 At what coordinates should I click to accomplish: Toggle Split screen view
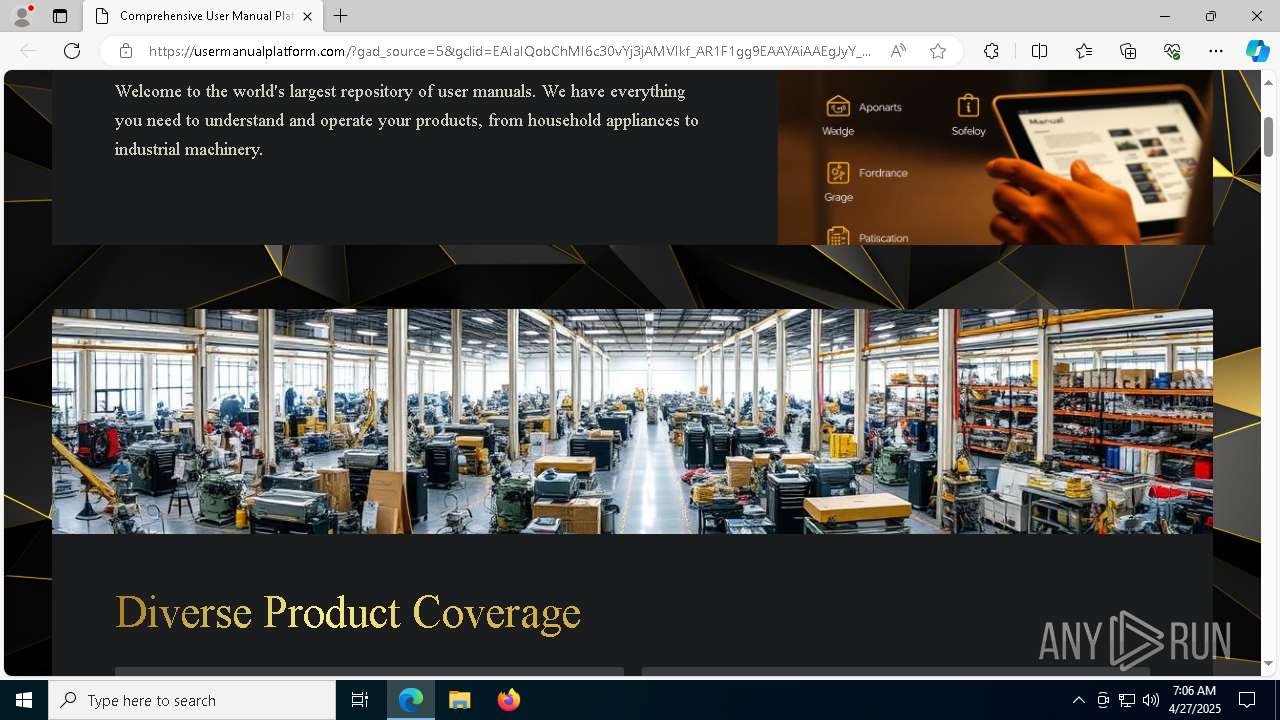point(1039,51)
